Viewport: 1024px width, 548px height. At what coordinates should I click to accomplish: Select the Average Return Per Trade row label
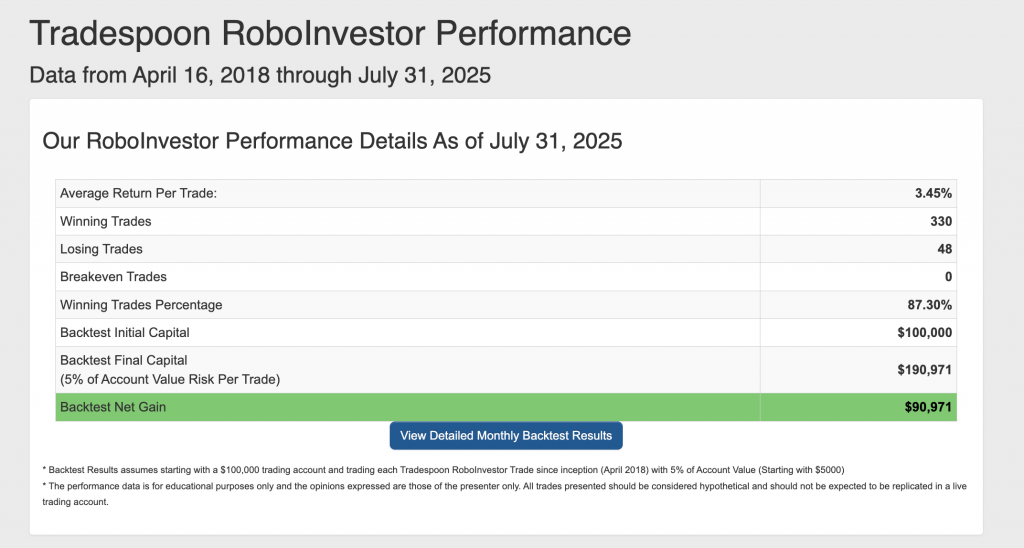[x=138, y=193]
